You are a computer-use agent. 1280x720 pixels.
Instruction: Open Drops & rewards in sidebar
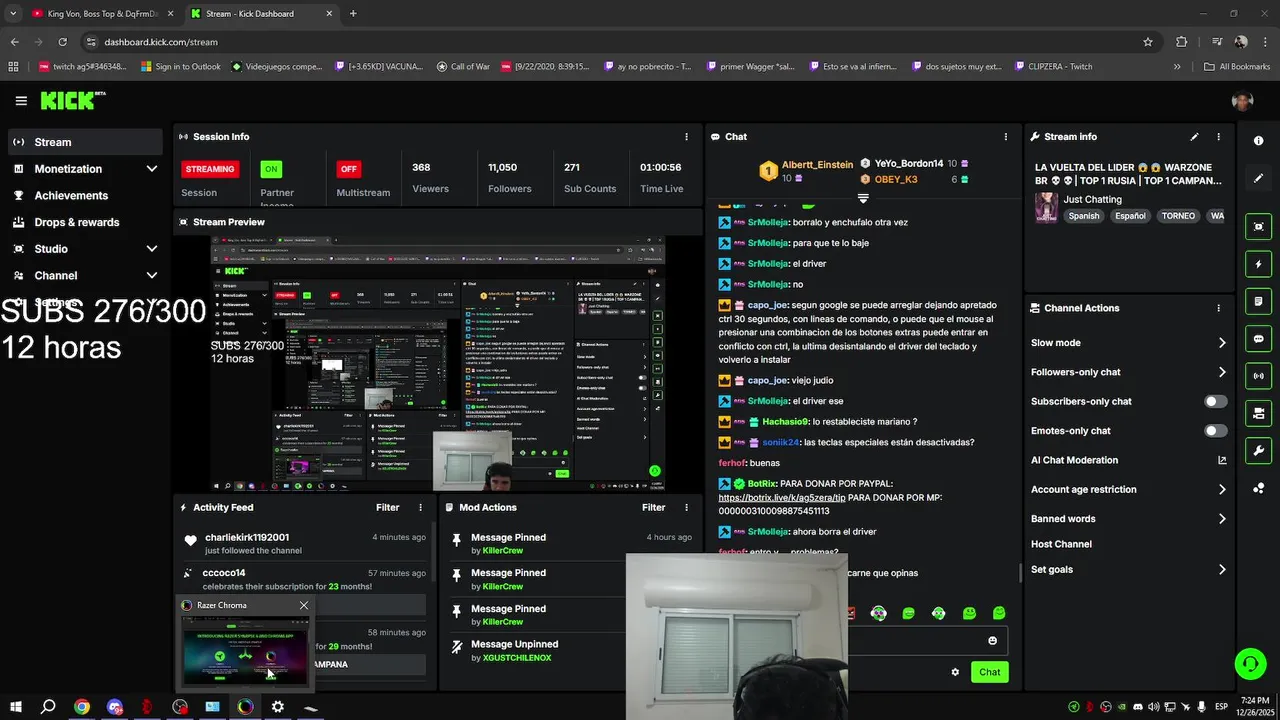click(85, 222)
